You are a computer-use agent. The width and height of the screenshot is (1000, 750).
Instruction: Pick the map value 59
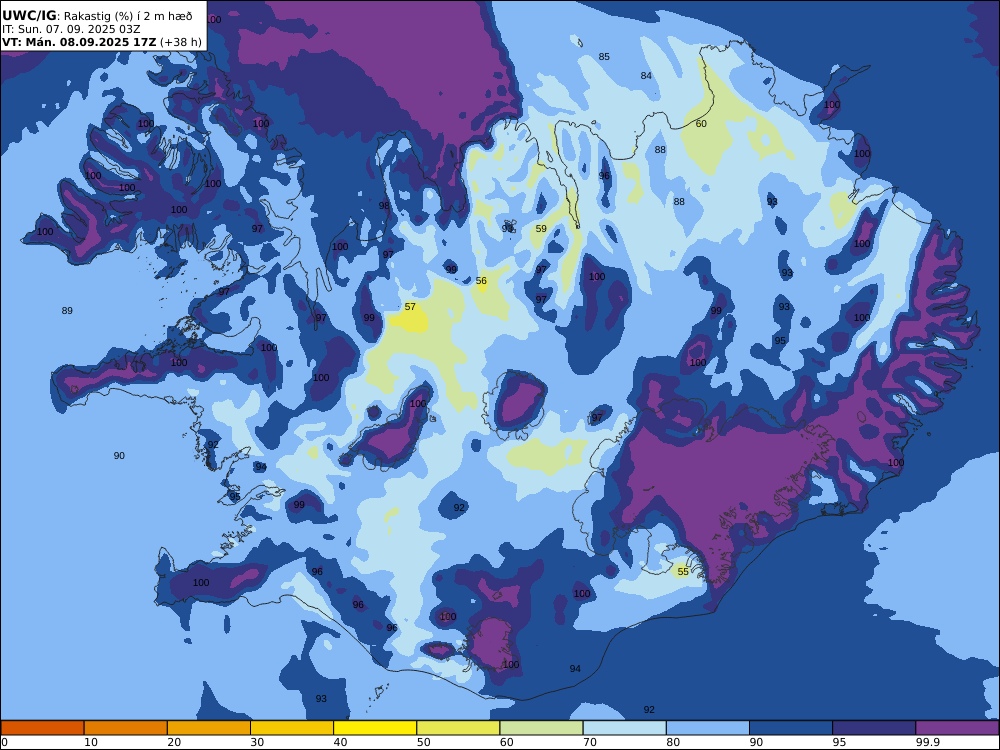pos(541,228)
